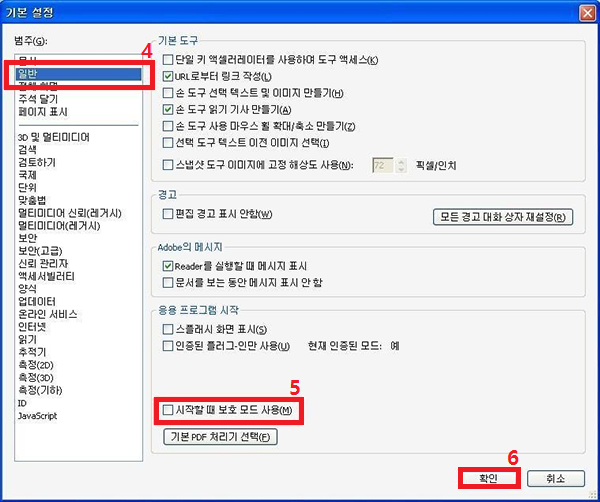Close the 기본 설정 dialog window
The height and width of the screenshot is (502, 600).
[x=587, y=13]
